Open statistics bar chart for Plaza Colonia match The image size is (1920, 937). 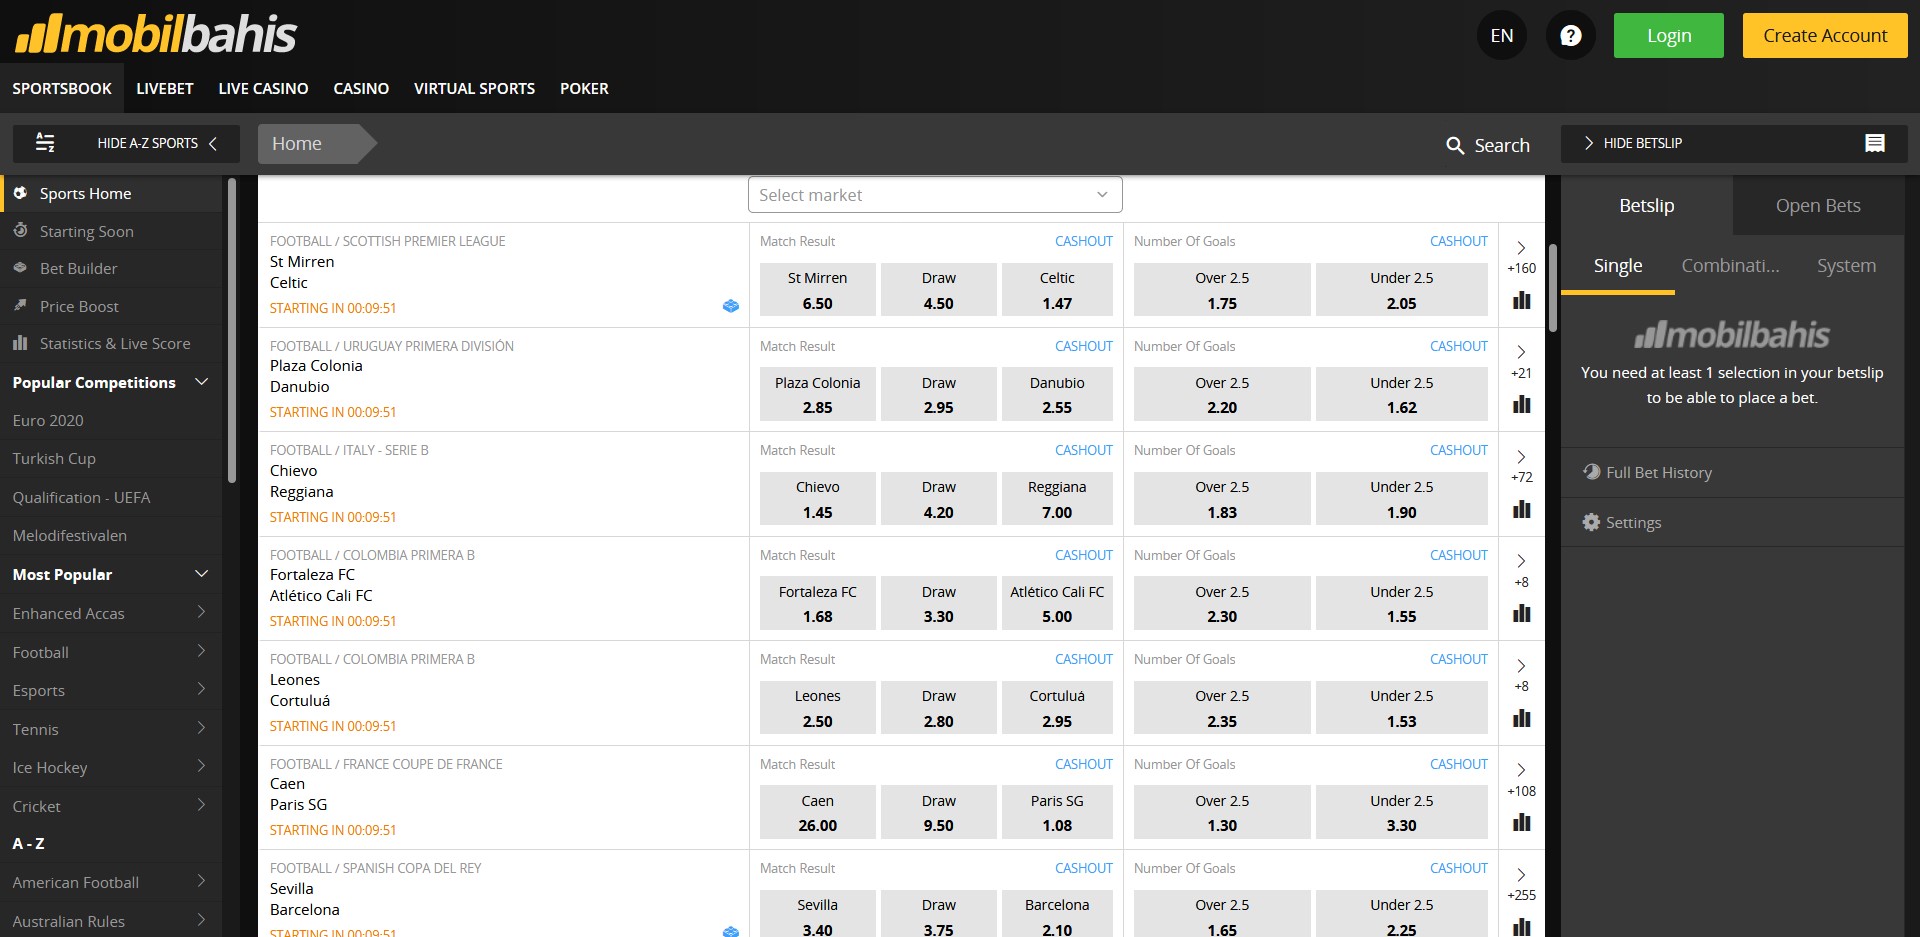point(1522,404)
